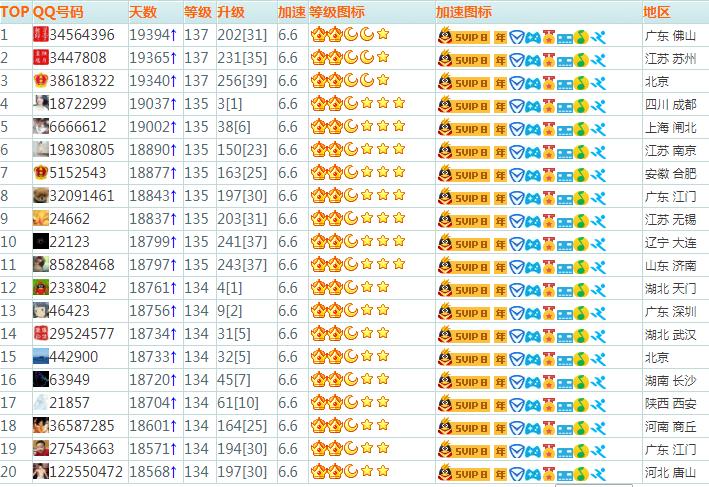Image resolution: width=709 pixels, height=487 pixels.
Task: Click the region '河北 唐山'
Action: coord(671,473)
